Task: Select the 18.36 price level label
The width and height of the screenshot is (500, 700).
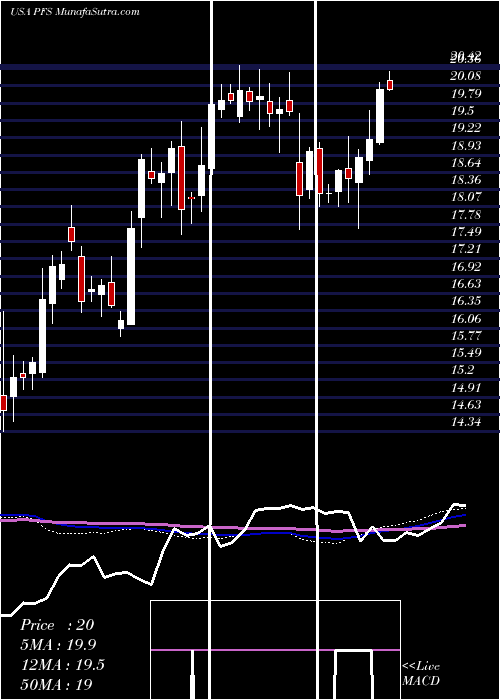Action: [466, 180]
